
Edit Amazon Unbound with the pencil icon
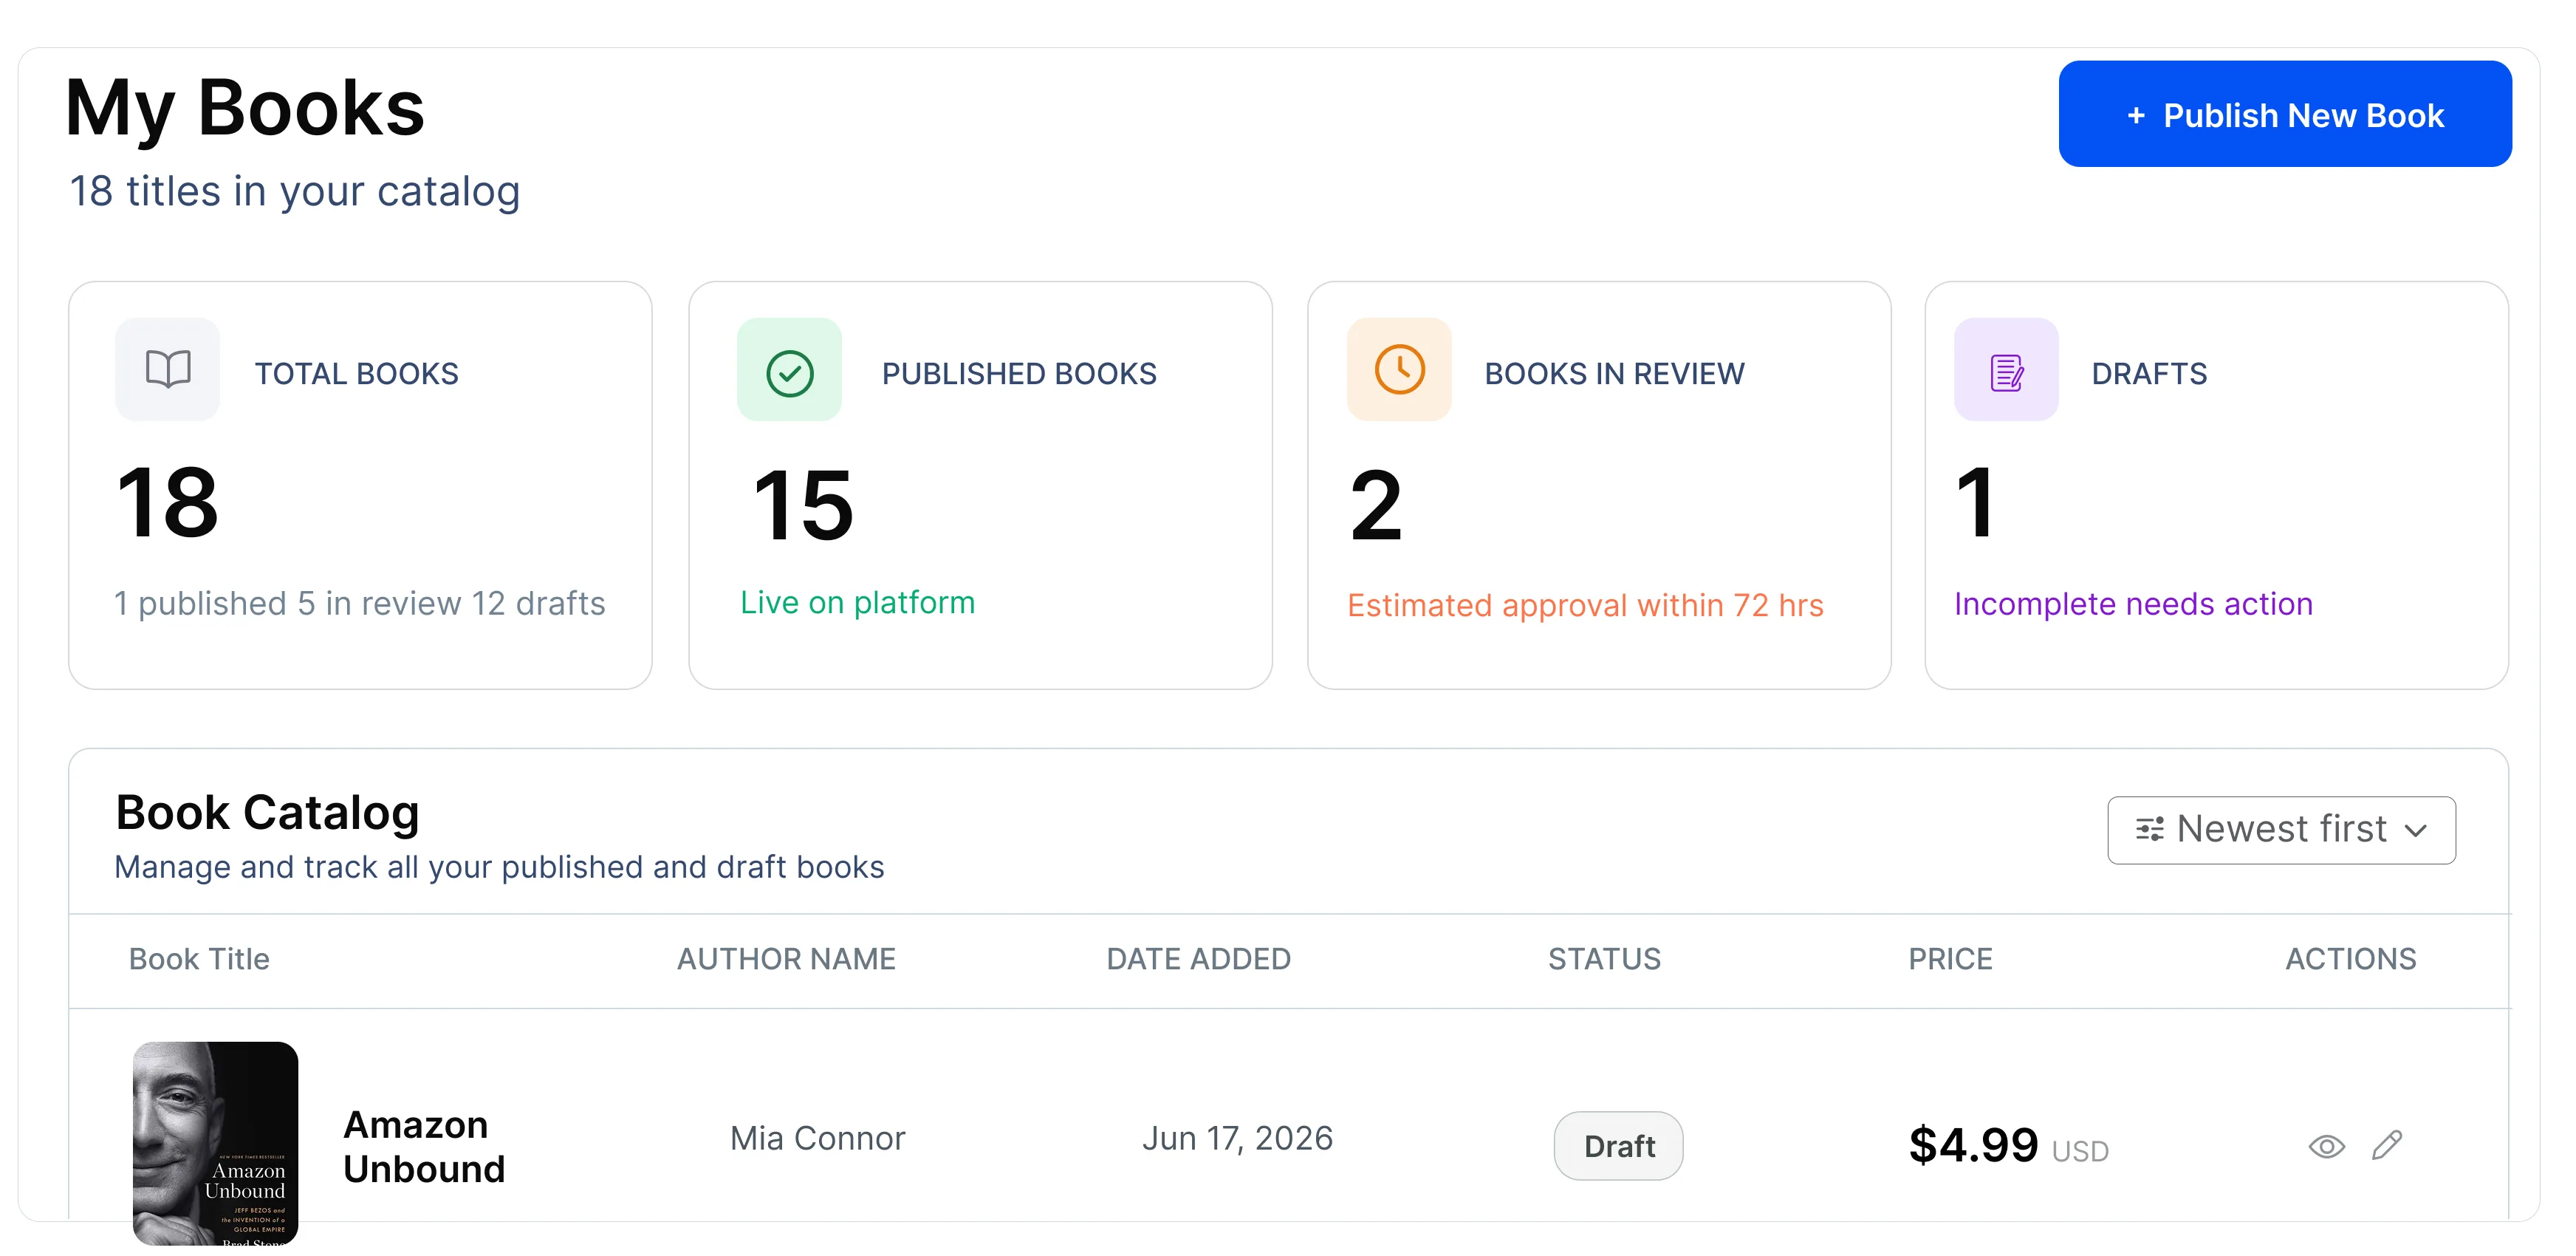click(2386, 1145)
